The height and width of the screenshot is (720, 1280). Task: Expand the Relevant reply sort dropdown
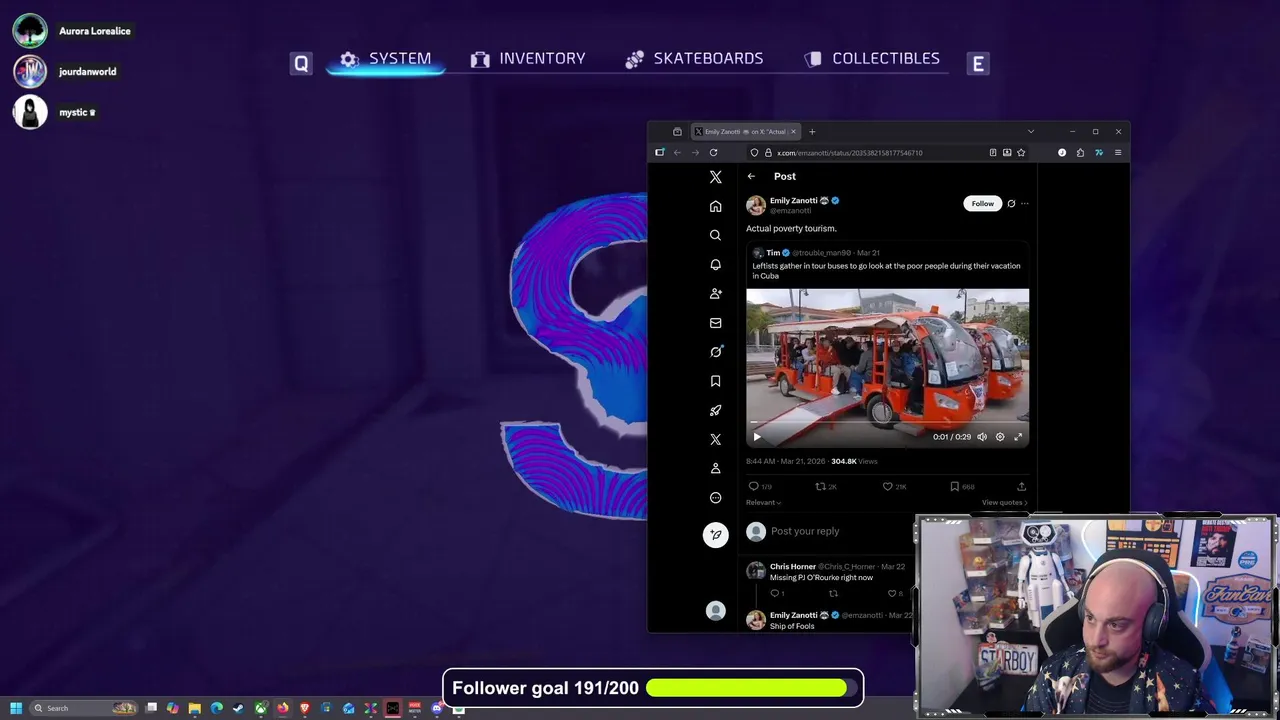tap(763, 503)
